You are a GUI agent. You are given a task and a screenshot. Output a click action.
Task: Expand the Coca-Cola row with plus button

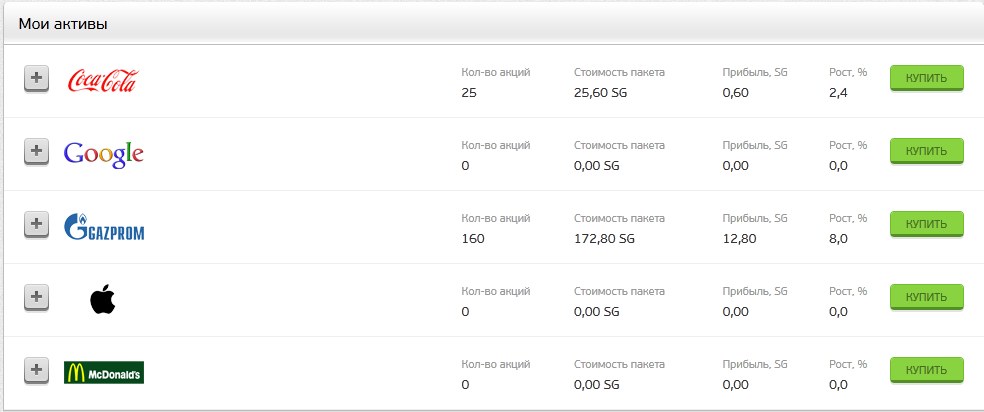click(36, 80)
